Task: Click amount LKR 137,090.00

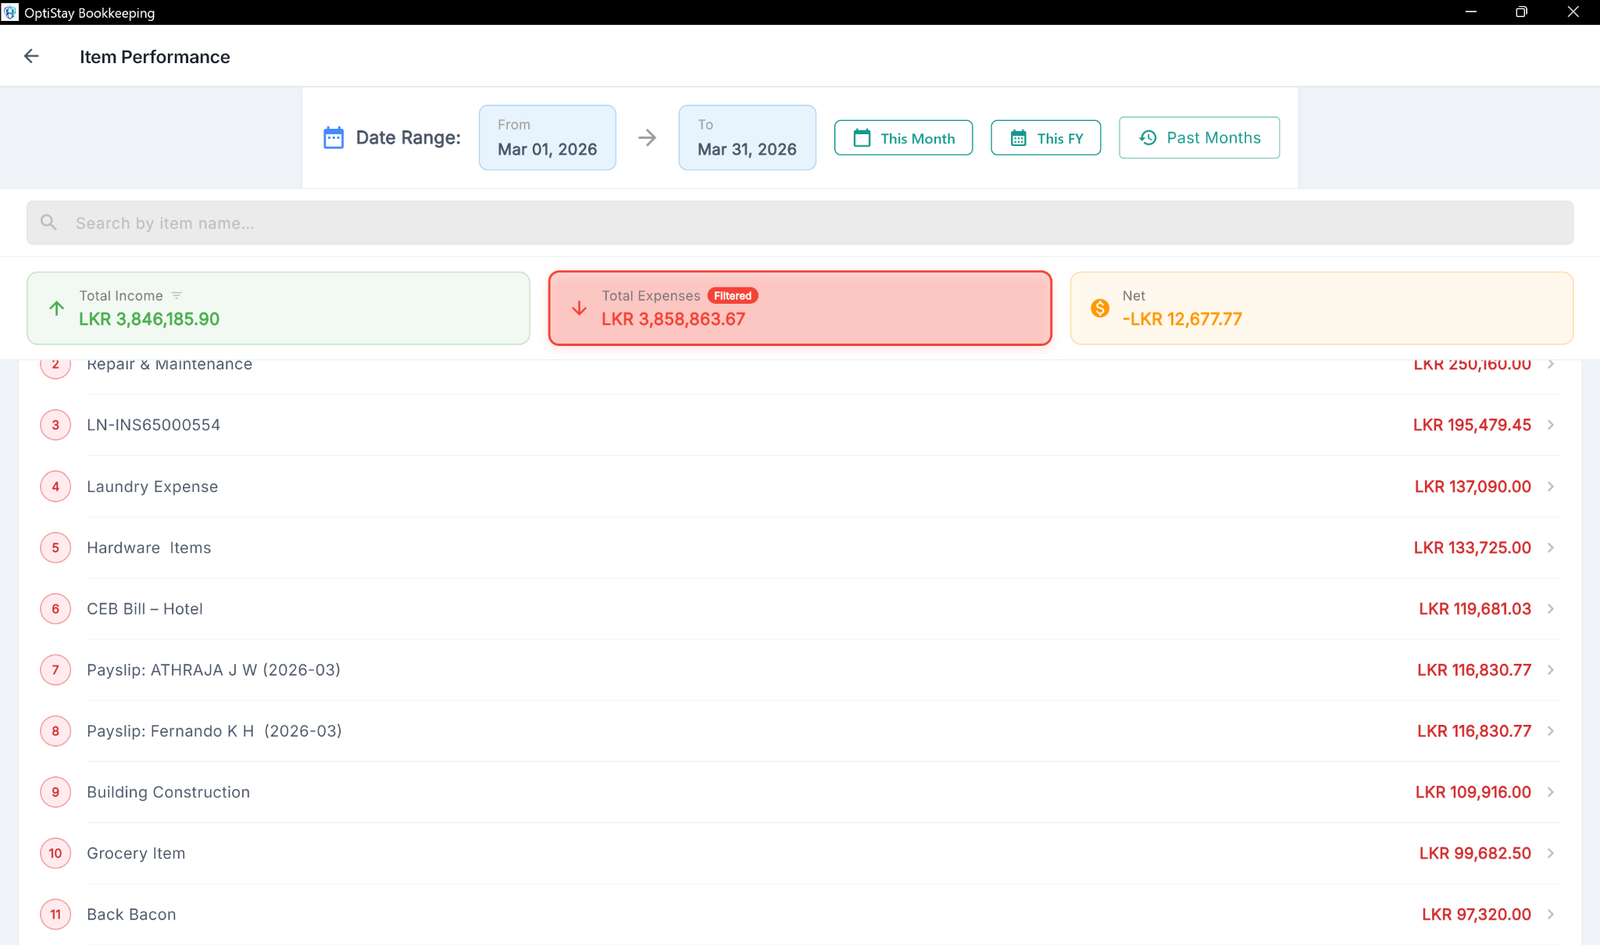Action: pyautogui.click(x=1473, y=486)
